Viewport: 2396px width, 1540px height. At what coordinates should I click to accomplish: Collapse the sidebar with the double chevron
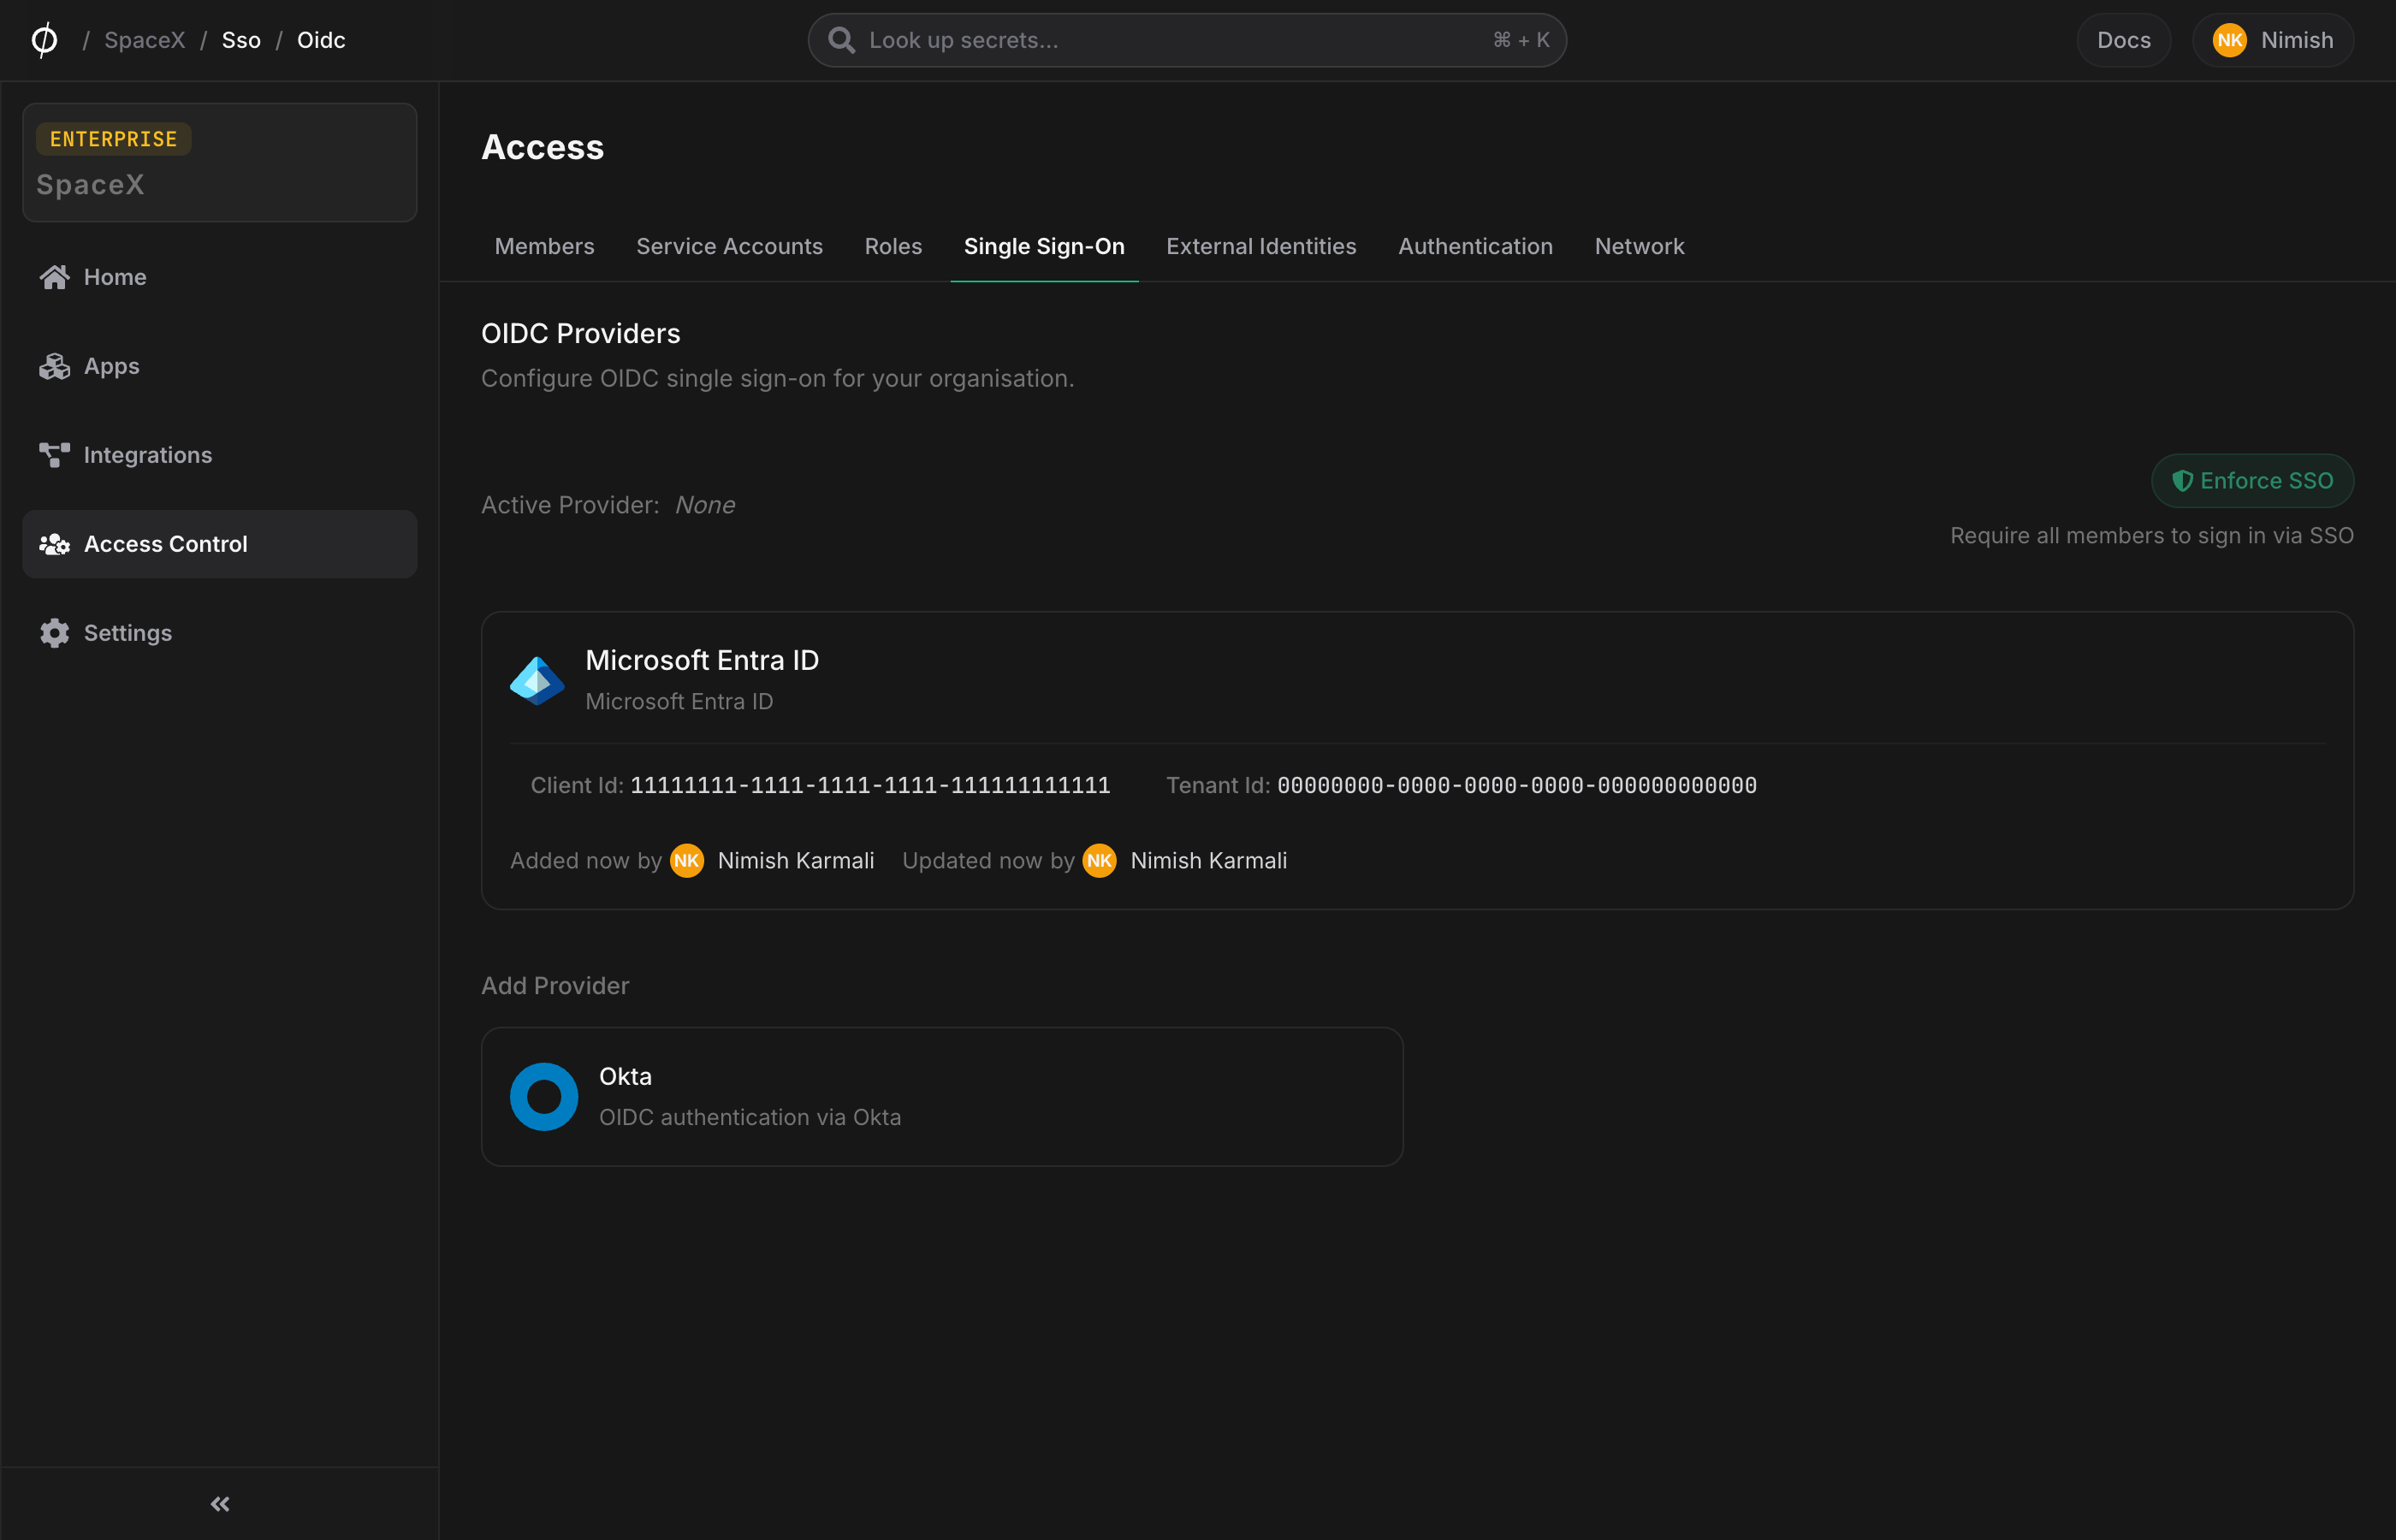click(219, 1503)
